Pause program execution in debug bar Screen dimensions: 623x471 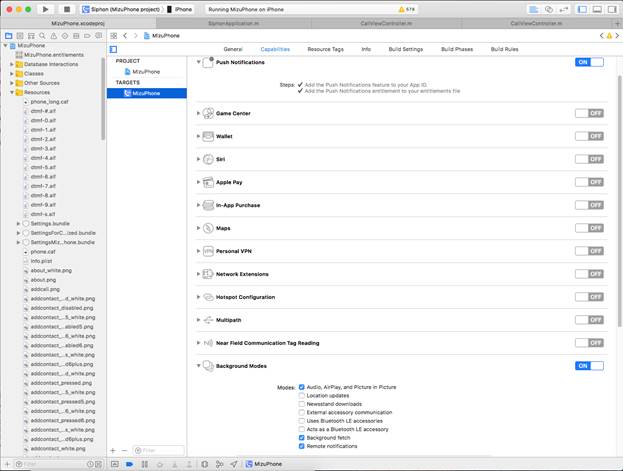(145, 464)
